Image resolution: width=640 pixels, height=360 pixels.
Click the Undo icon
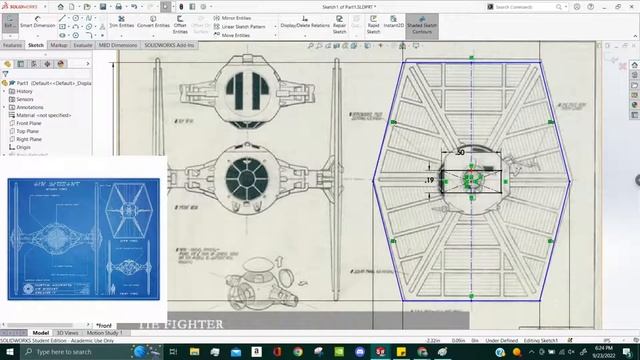(134, 7)
